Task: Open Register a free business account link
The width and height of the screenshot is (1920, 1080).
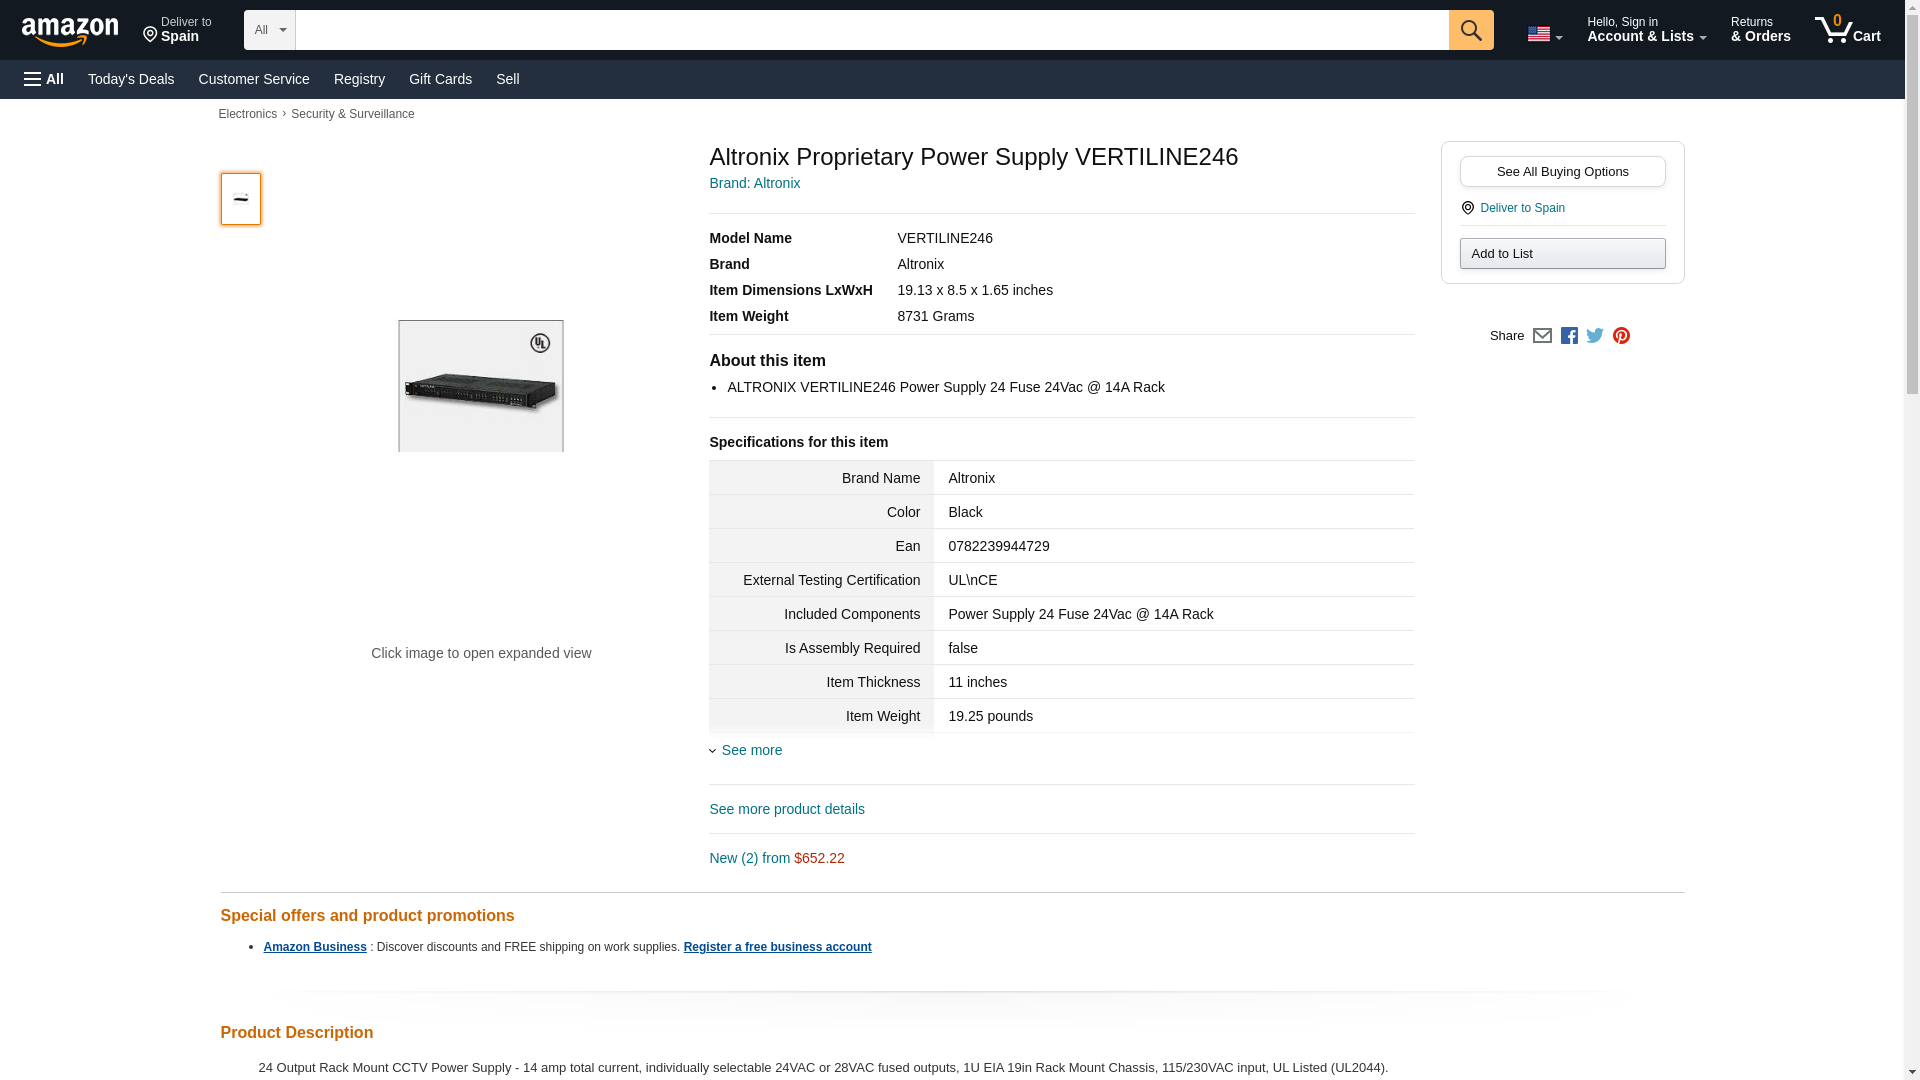Action: click(777, 947)
